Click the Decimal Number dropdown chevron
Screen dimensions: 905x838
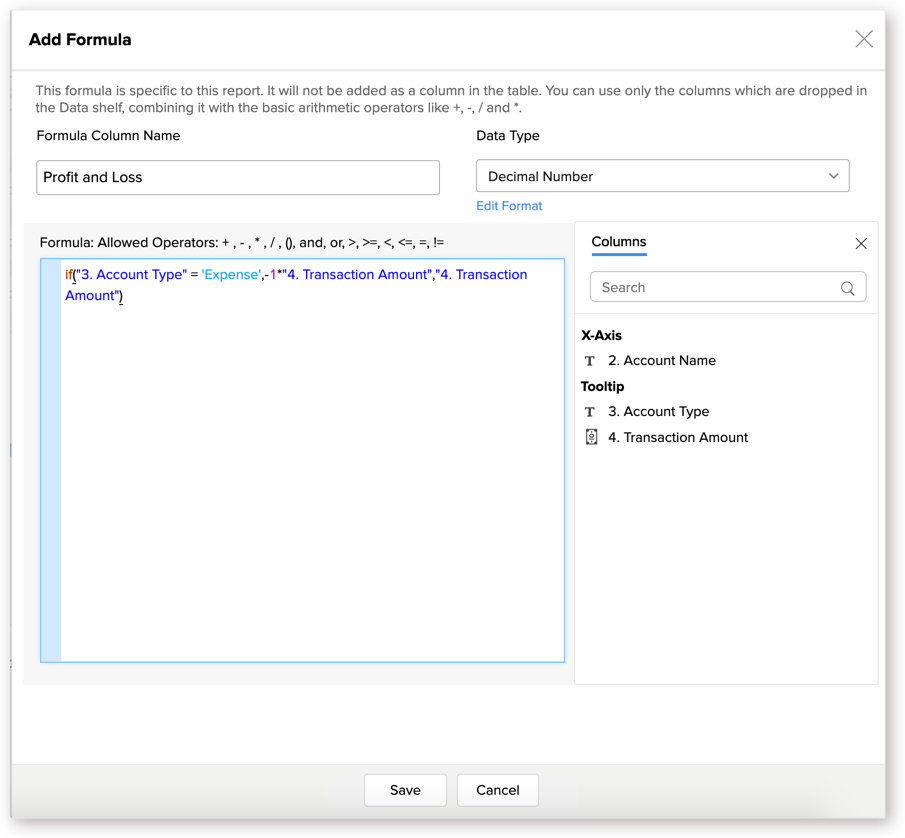click(833, 176)
